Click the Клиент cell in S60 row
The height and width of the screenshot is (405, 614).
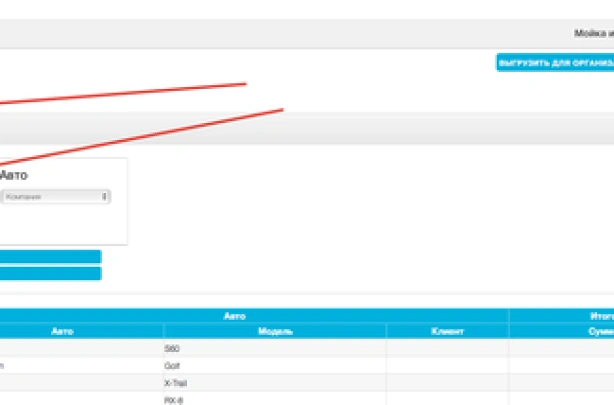pos(447,348)
